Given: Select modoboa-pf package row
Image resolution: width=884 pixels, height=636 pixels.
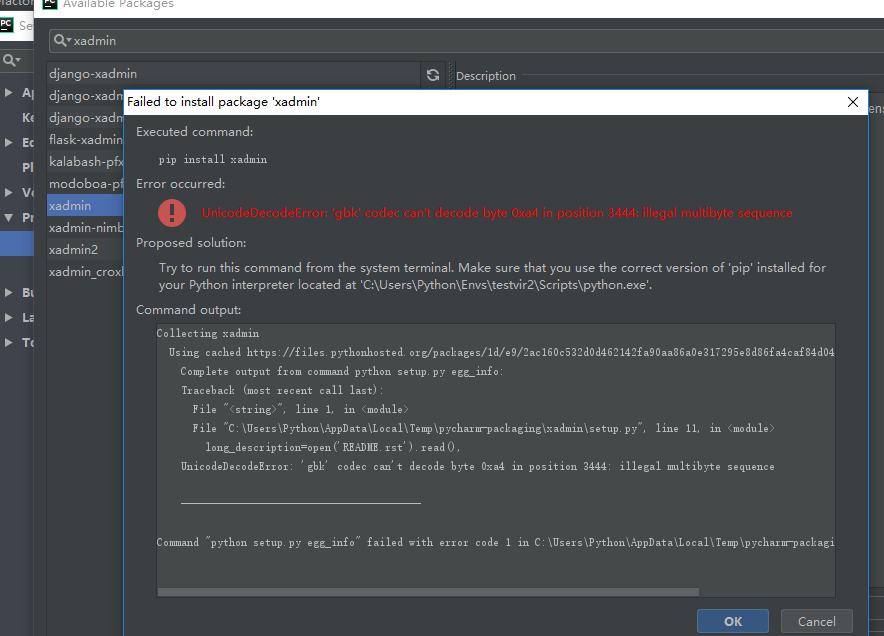Looking at the screenshot, I should (85, 183).
